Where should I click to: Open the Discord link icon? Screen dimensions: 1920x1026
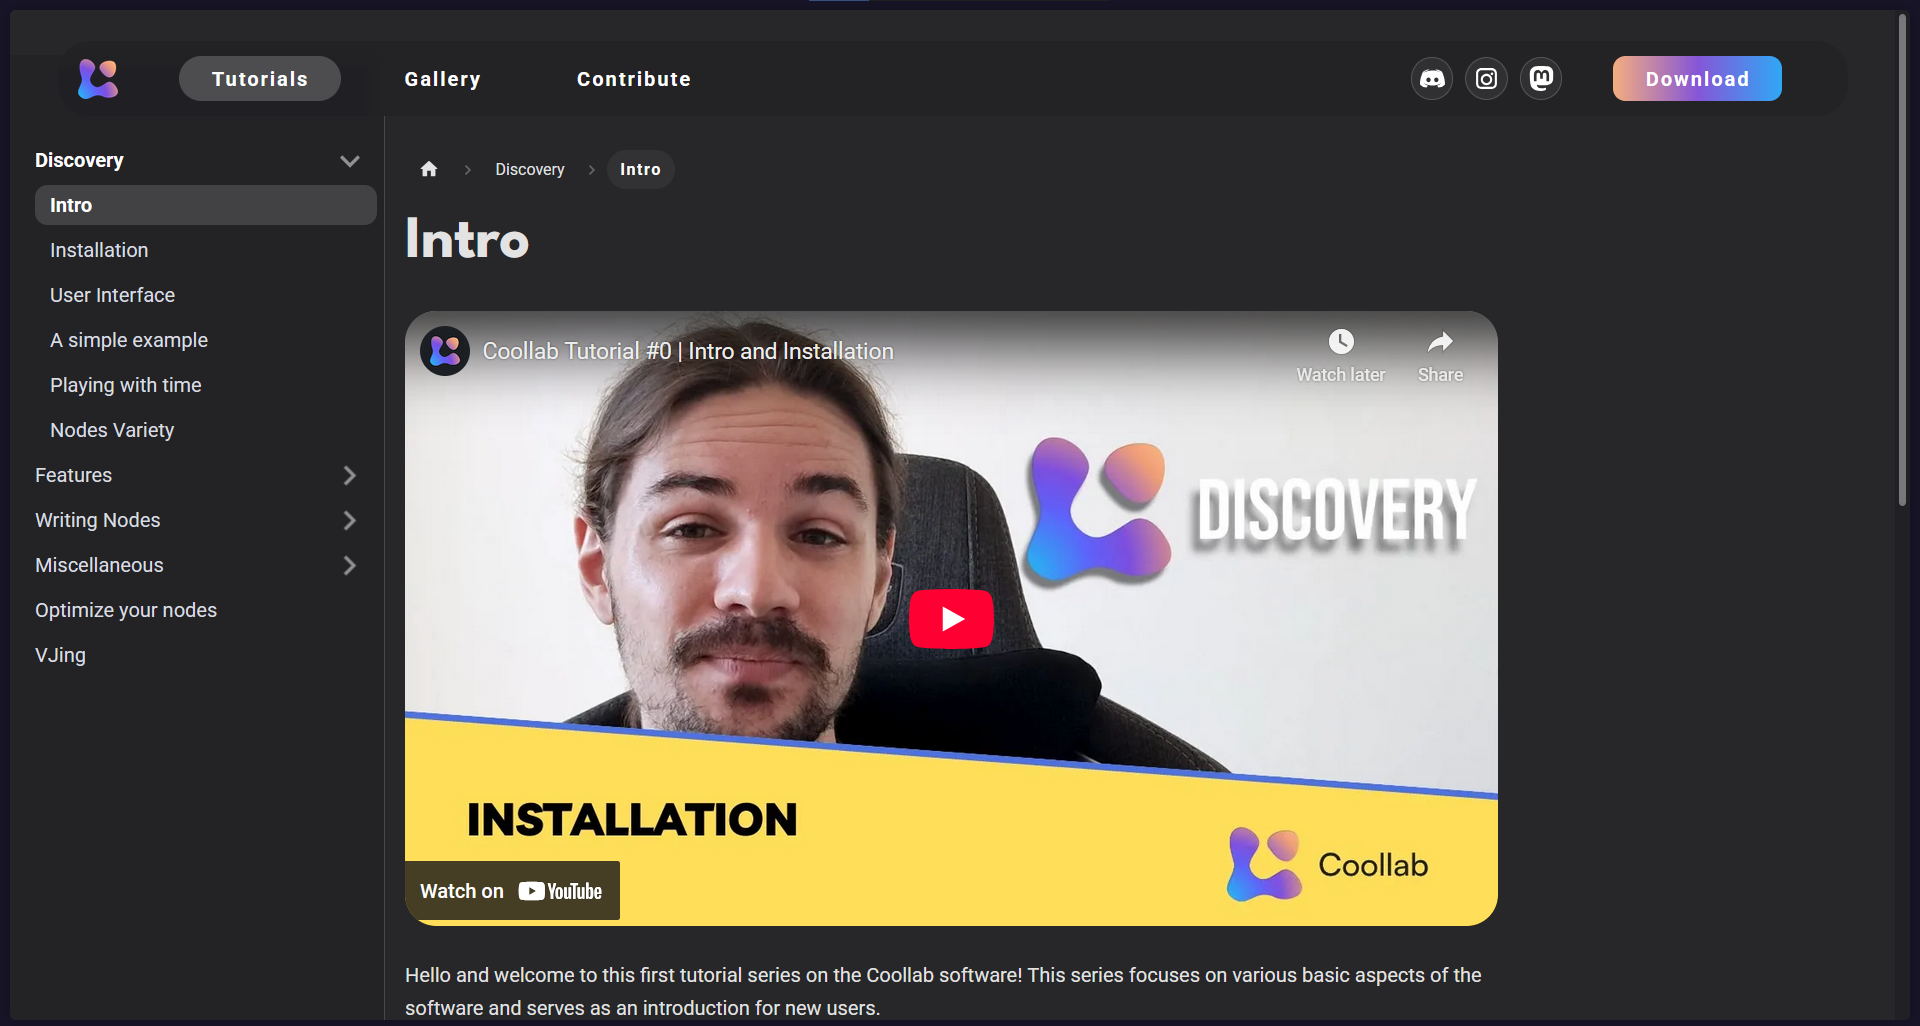[x=1432, y=79]
